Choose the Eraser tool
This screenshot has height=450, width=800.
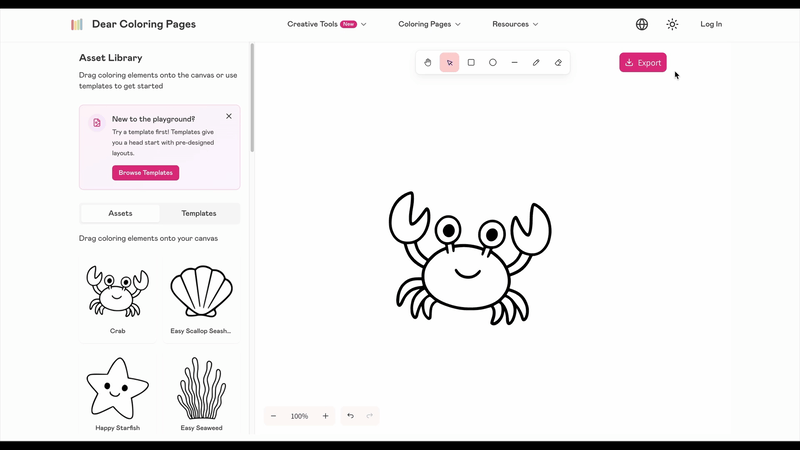(x=558, y=62)
